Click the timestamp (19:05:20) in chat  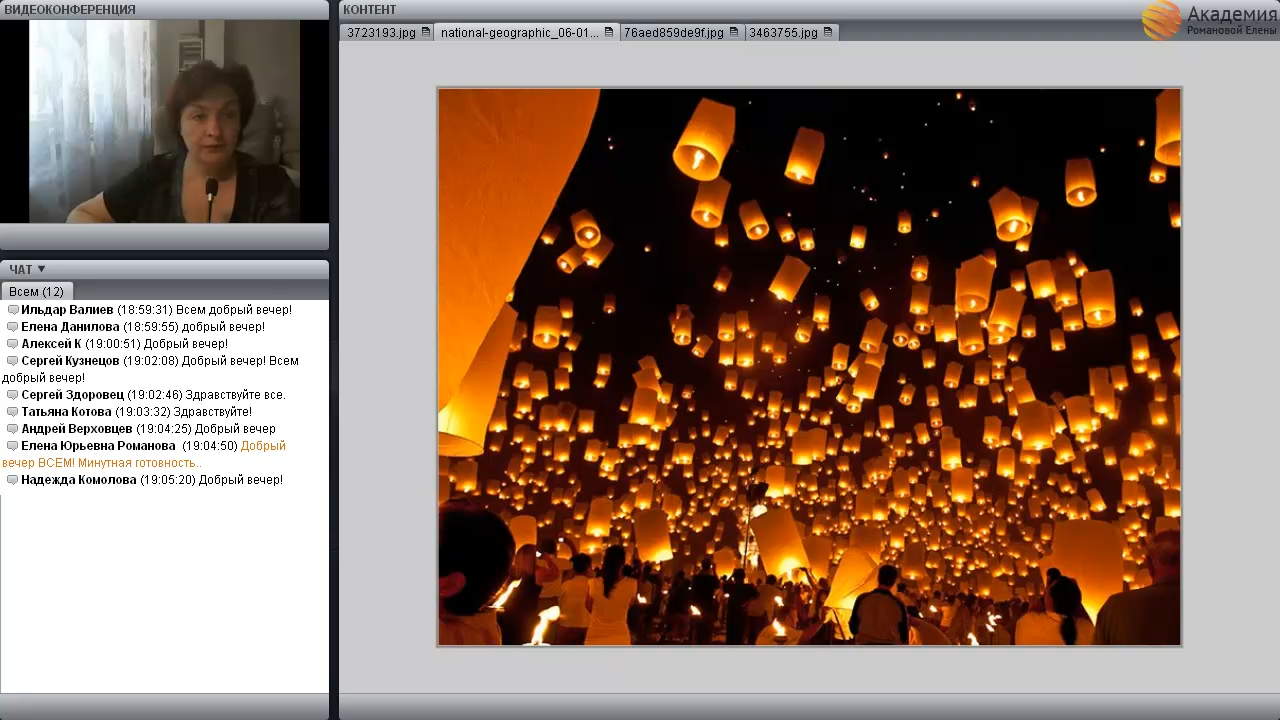(168, 480)
